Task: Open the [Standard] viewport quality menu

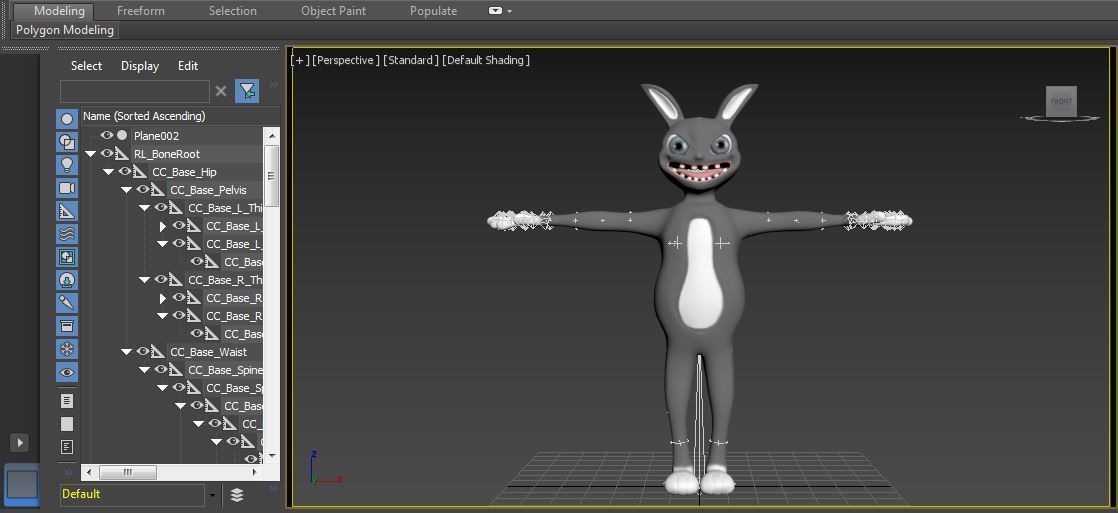Action: [411, 60]
